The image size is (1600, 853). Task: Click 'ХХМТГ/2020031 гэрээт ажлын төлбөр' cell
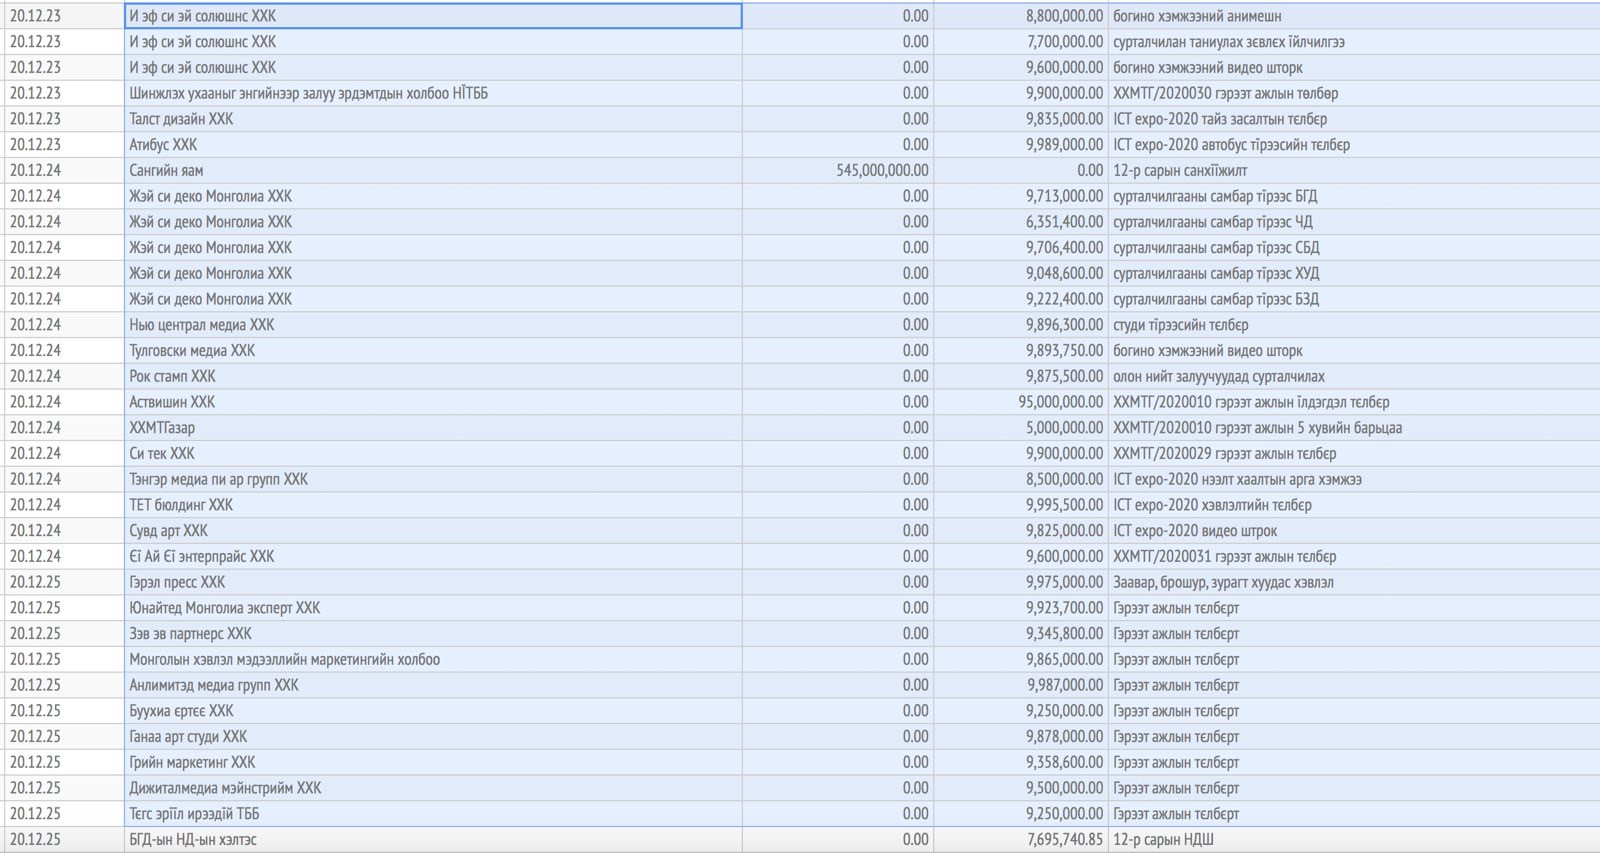[1354, 557]
